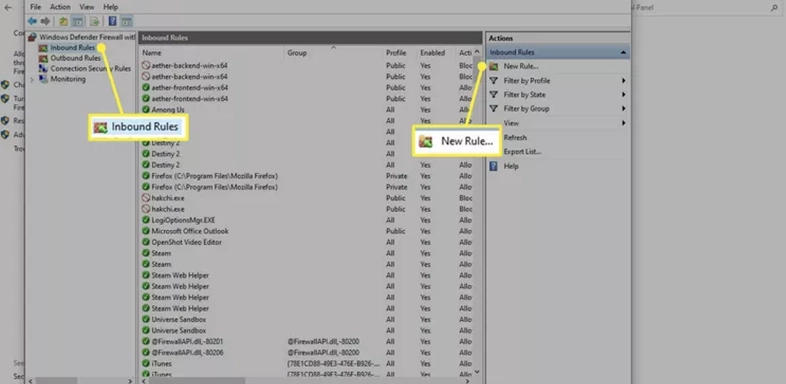This screenshot has width=786, height=384.
Task: Click the Outbound Rules icon in the tree
Action: coord(44,58)
